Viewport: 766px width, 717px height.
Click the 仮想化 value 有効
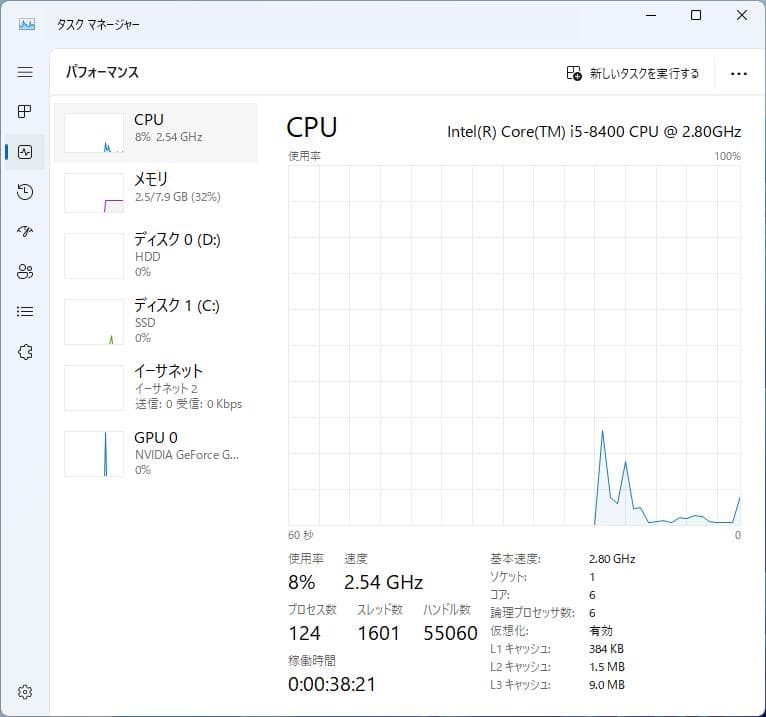pyautogui.click(x=601, y=631)
